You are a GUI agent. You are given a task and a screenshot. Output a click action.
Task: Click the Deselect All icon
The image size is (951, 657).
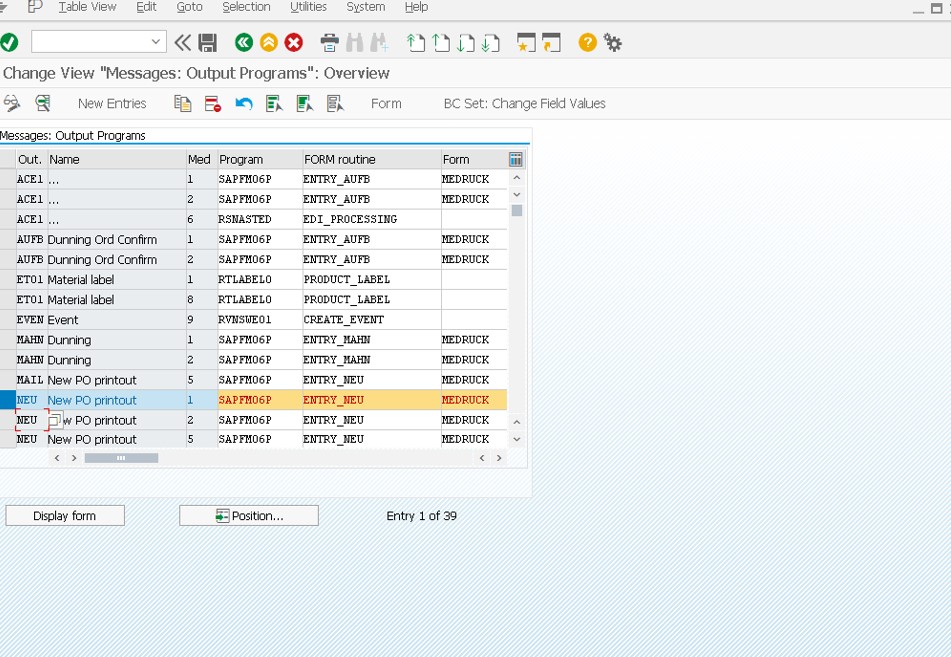pos(335,103)
